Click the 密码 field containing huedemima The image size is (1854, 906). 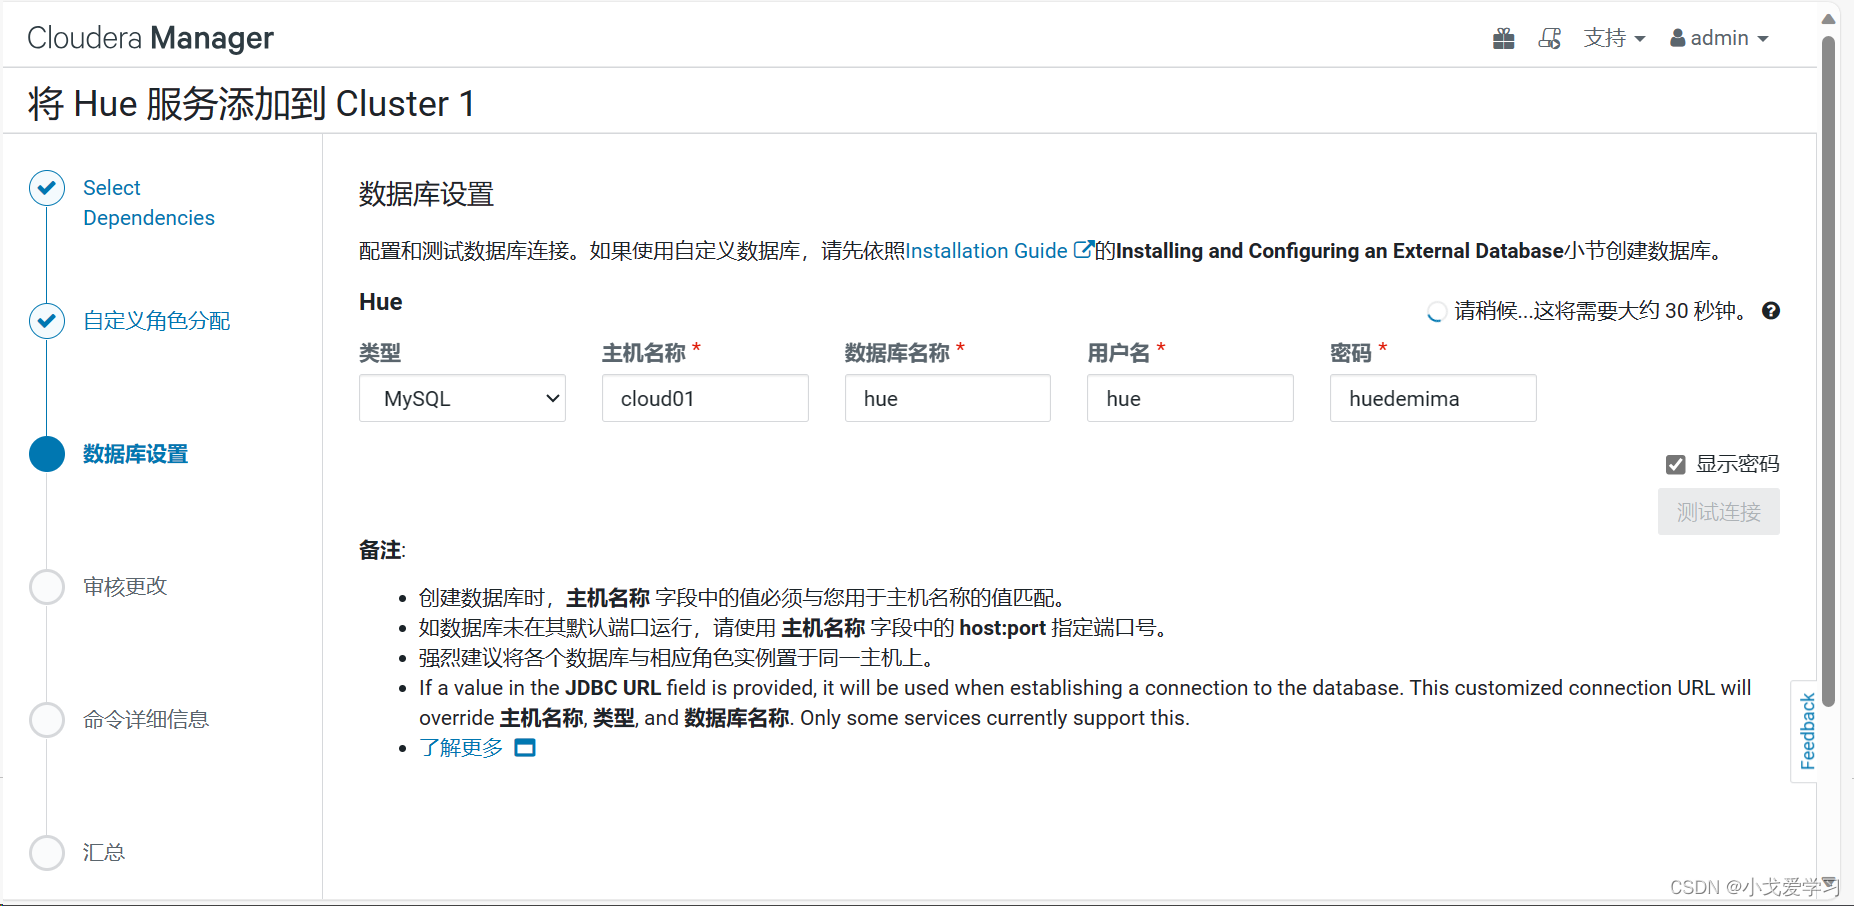tap(1433, 398)
